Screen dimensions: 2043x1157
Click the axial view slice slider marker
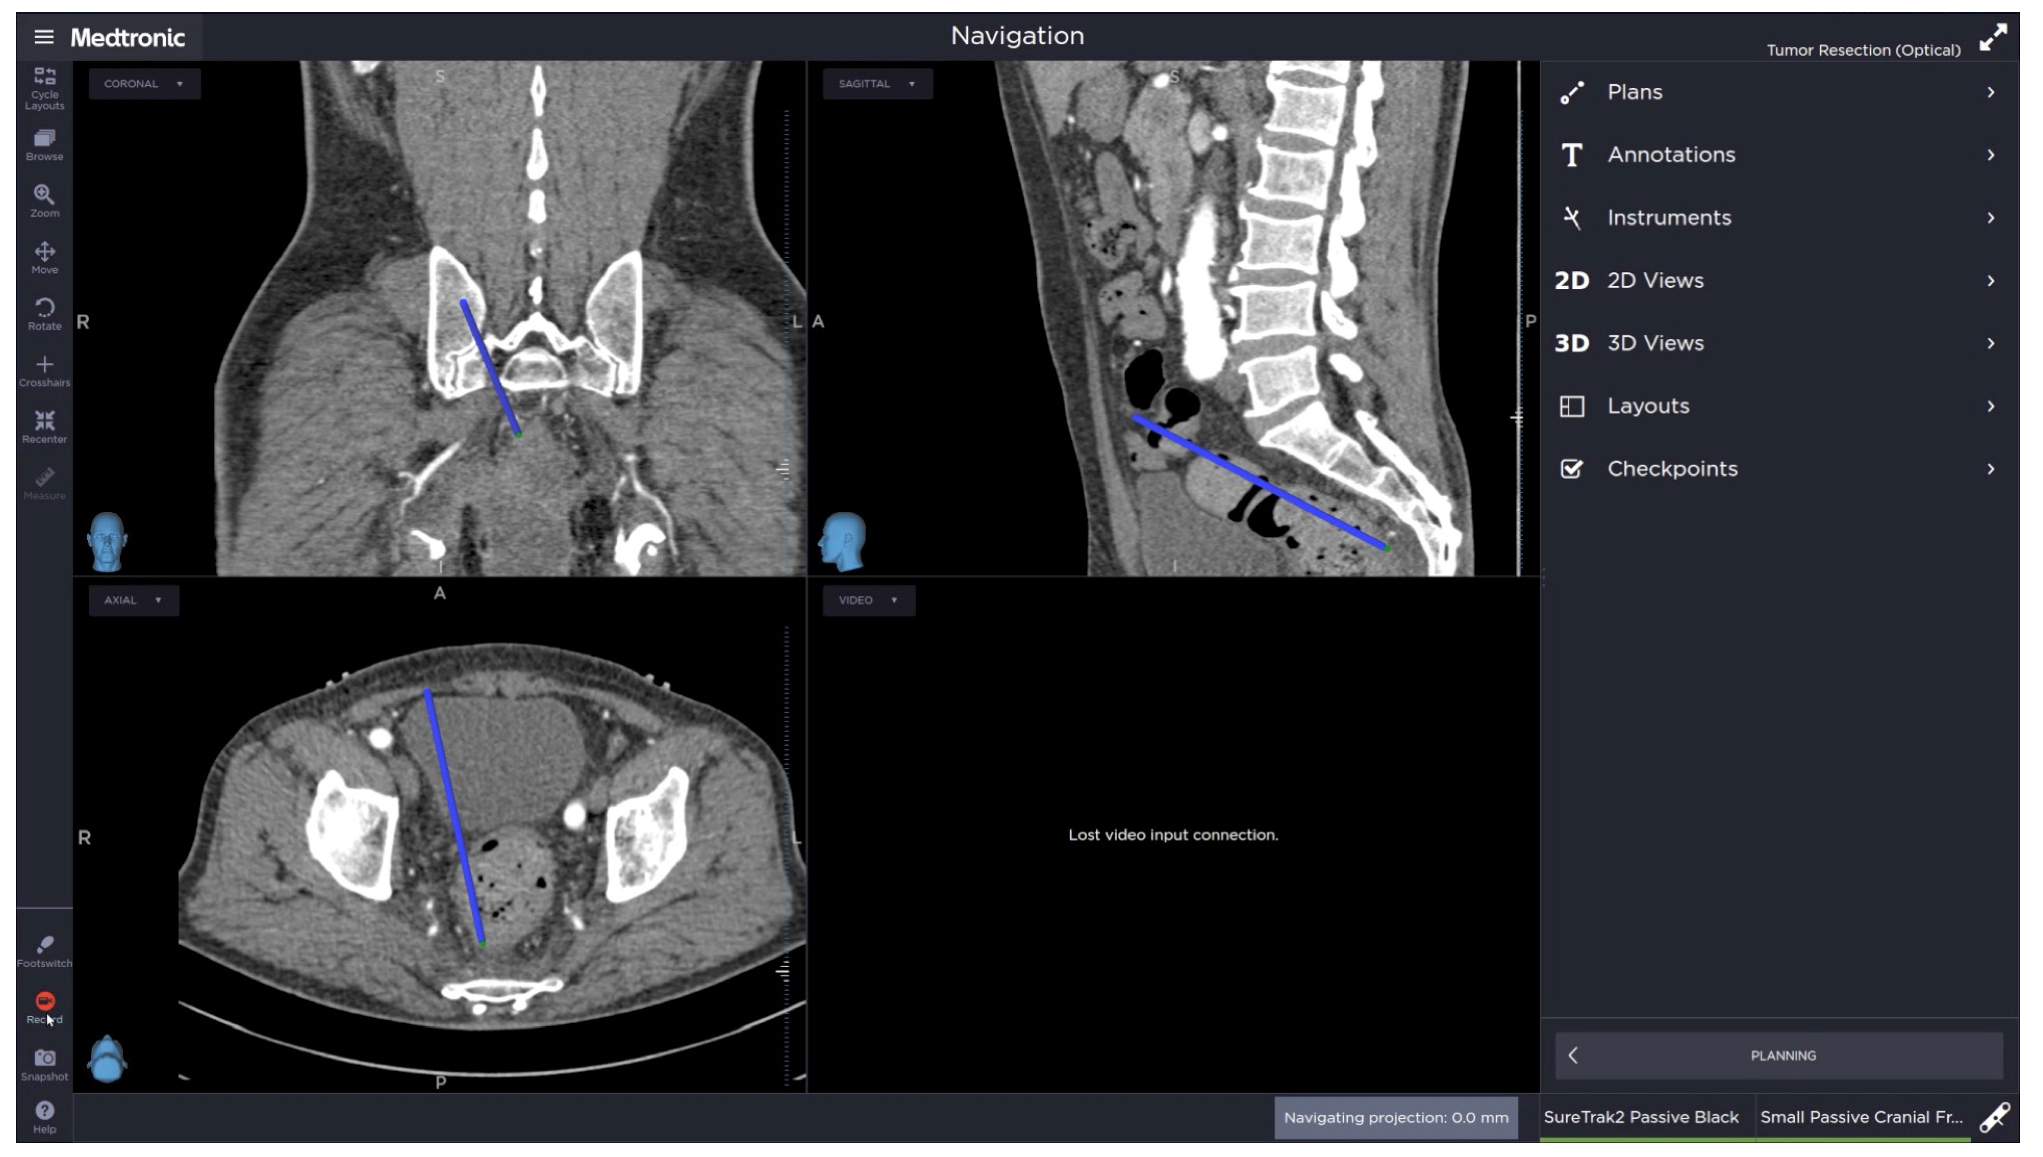tap(783, 970)
